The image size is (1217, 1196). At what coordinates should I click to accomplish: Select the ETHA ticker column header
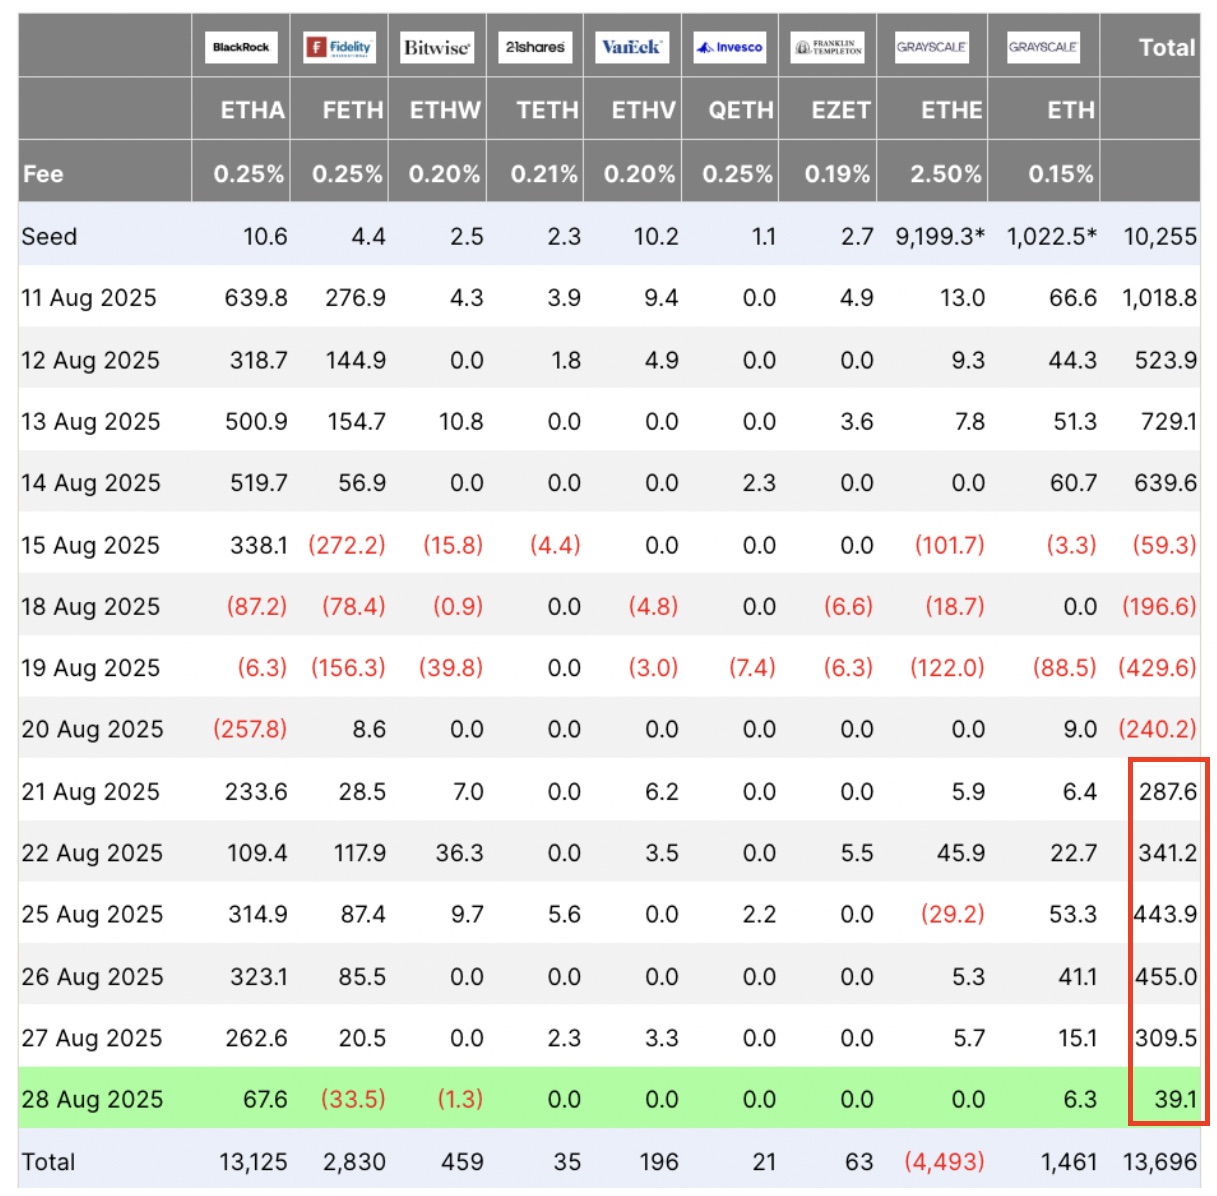click(252, 110)
